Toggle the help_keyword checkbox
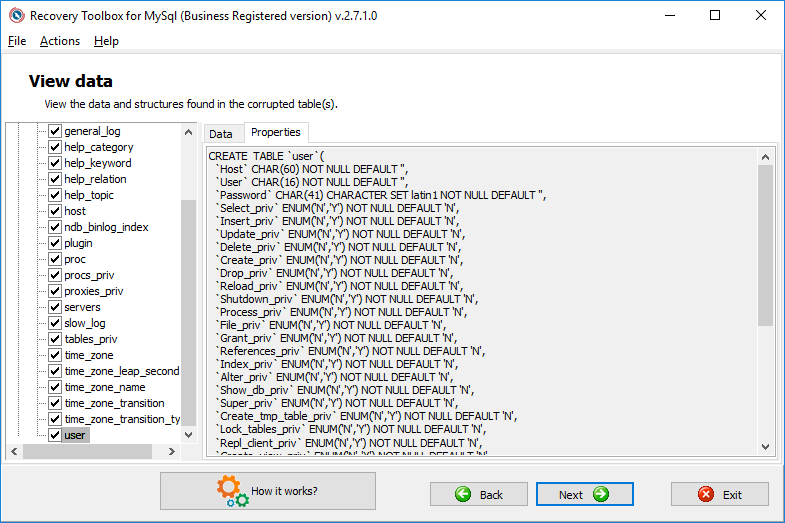This screenshot has height=523, width=785. (x=55, y=163)
